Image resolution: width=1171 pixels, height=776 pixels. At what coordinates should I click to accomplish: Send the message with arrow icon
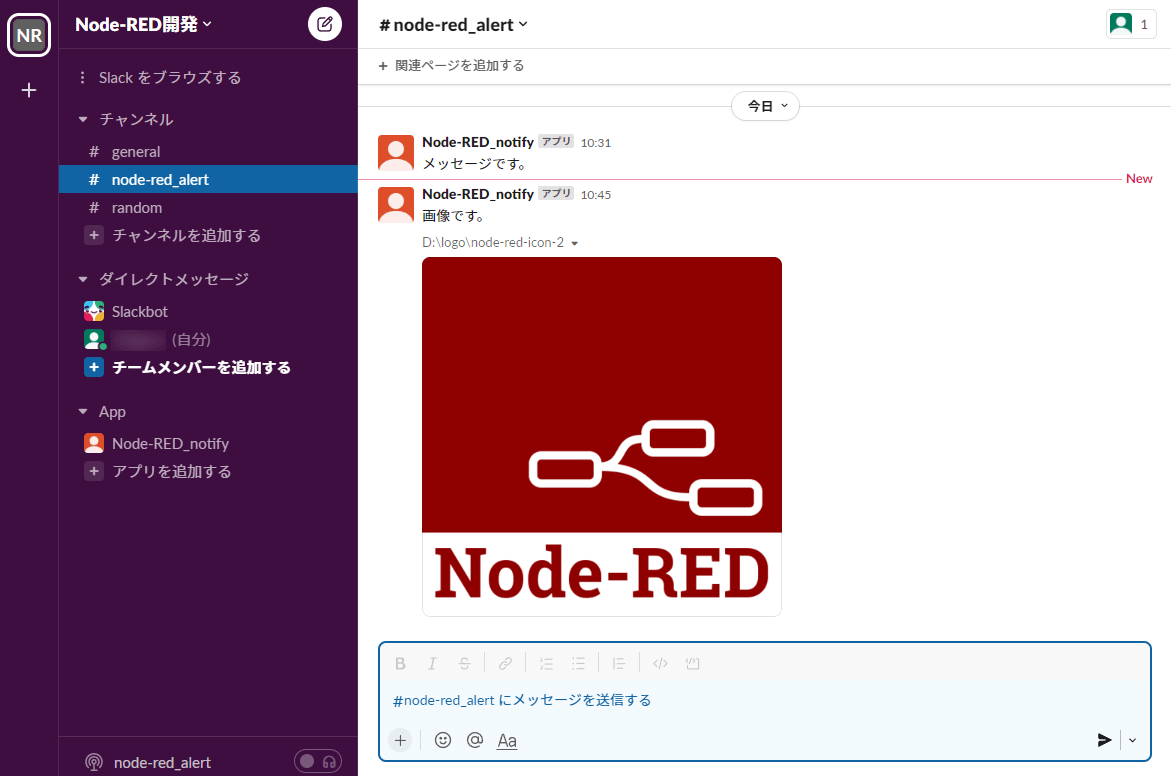point(1105,740)
